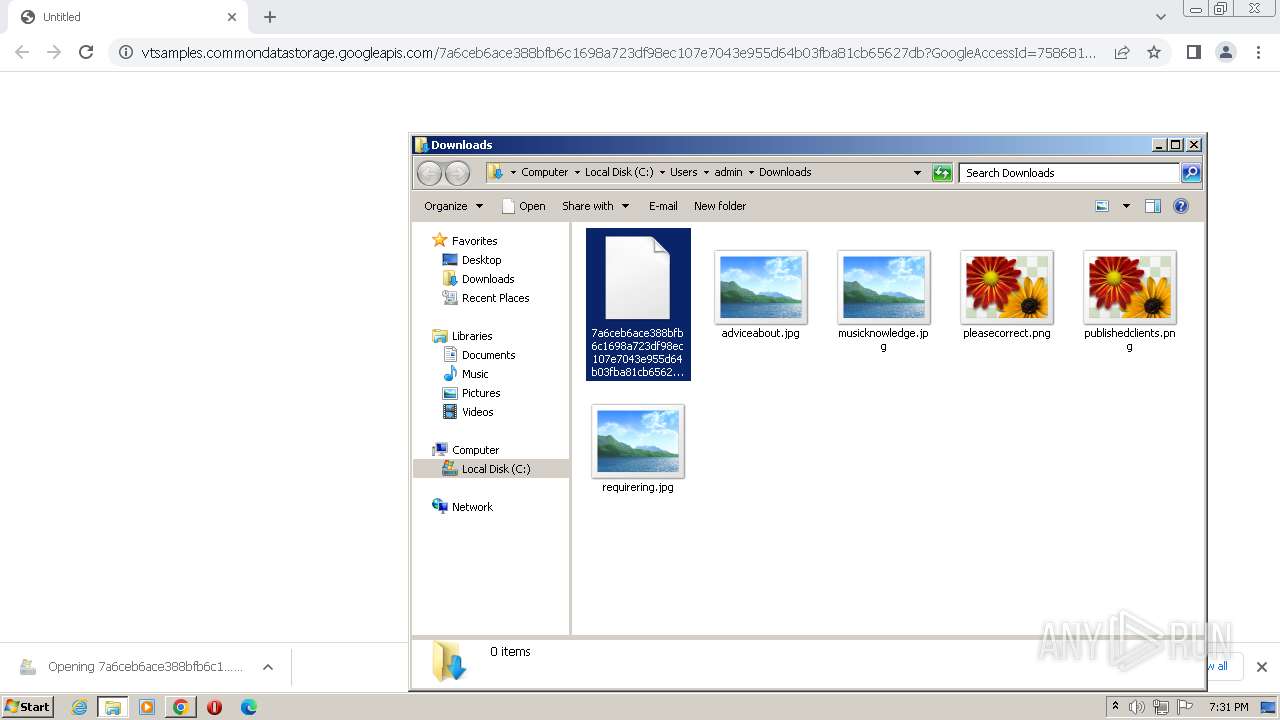Image resolution: width=1280 pixels, height=720 pixels.
Task: Click the Open toolbar button
Action: (523, 206)
